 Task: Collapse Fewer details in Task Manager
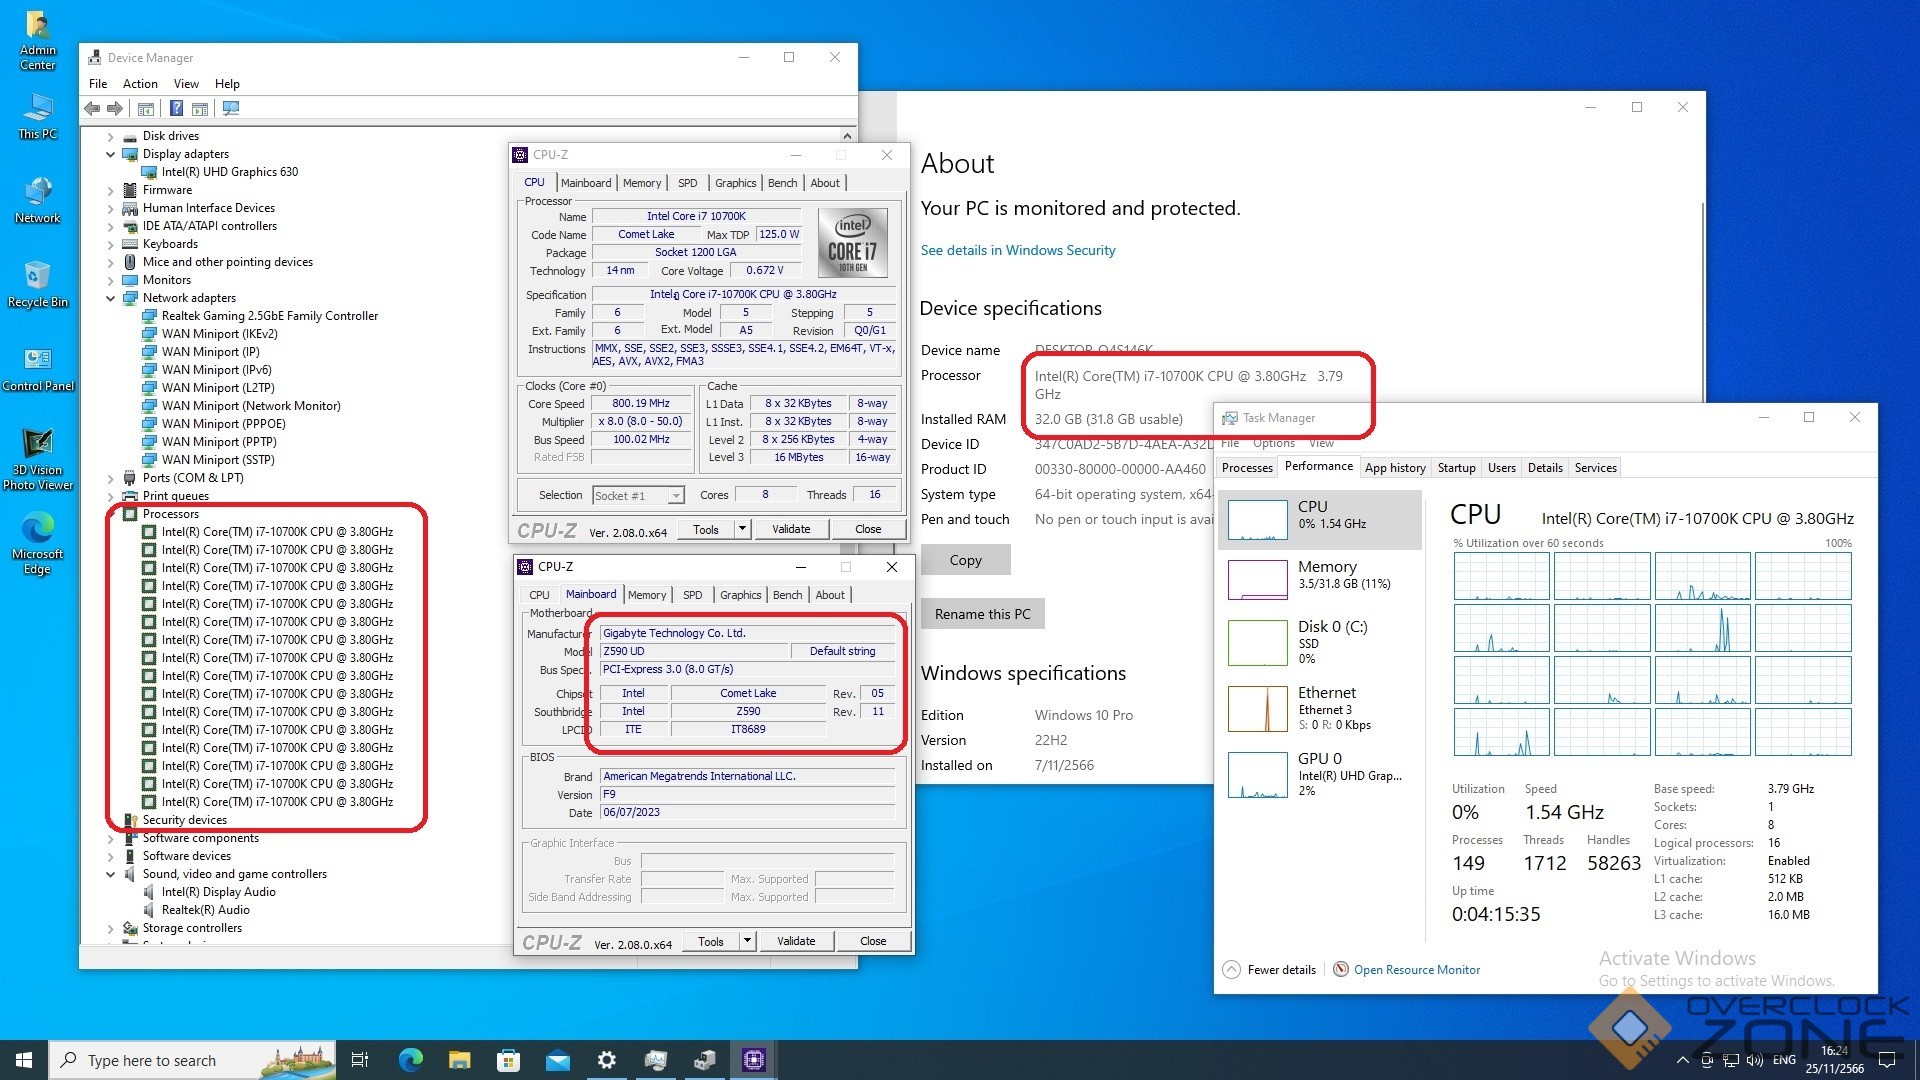click(x=1269, y=969)
